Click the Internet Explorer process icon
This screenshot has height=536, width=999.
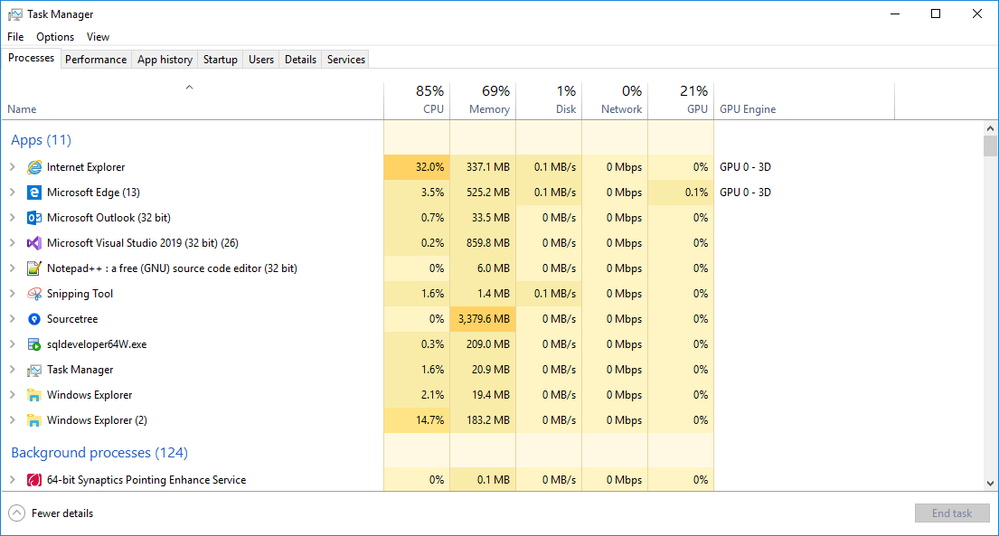pos(34,167)
